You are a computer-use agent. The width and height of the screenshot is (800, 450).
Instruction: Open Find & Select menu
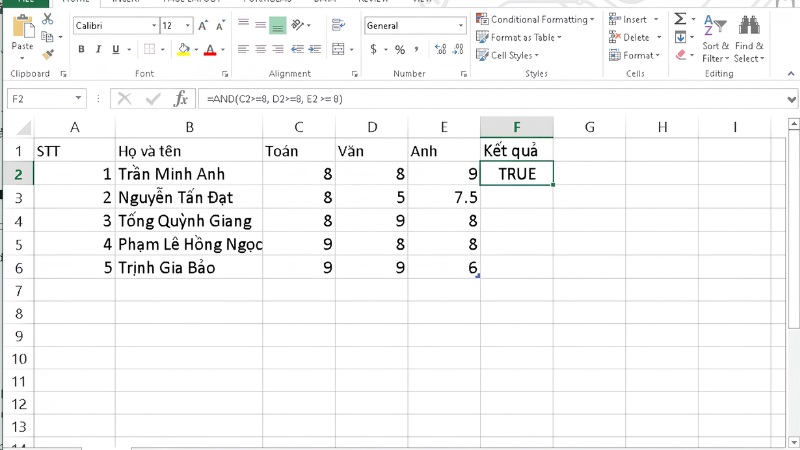[x=749, y=39]
